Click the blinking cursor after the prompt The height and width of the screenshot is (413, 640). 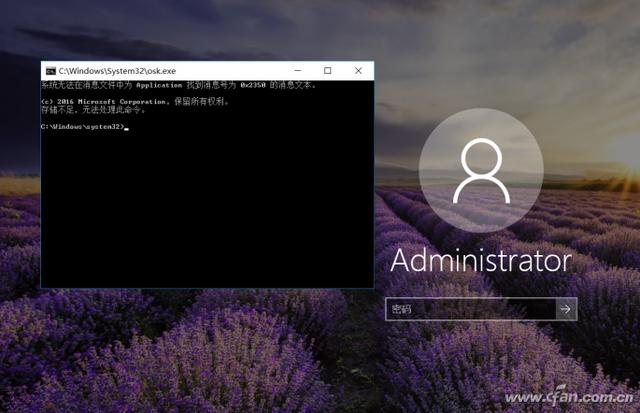(x=127, y=129)
